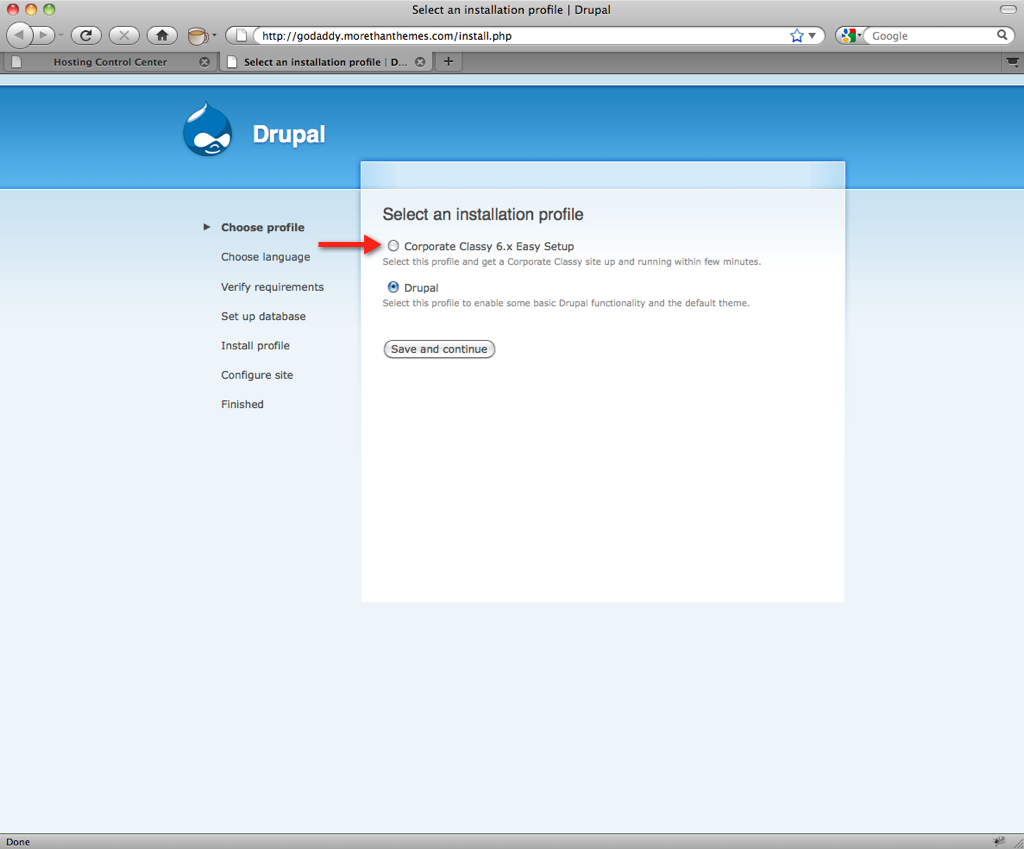Click the green zoom window button
Screen dimensions: 1024x849
coord(49,9)
